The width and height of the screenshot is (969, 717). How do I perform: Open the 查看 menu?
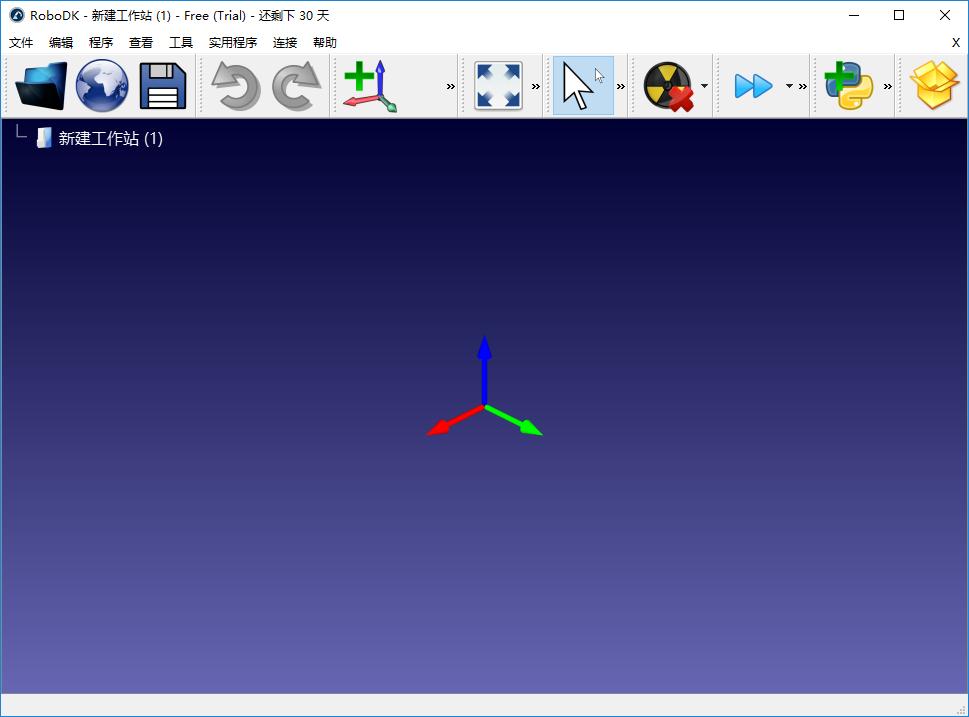[x=141, y=43]
